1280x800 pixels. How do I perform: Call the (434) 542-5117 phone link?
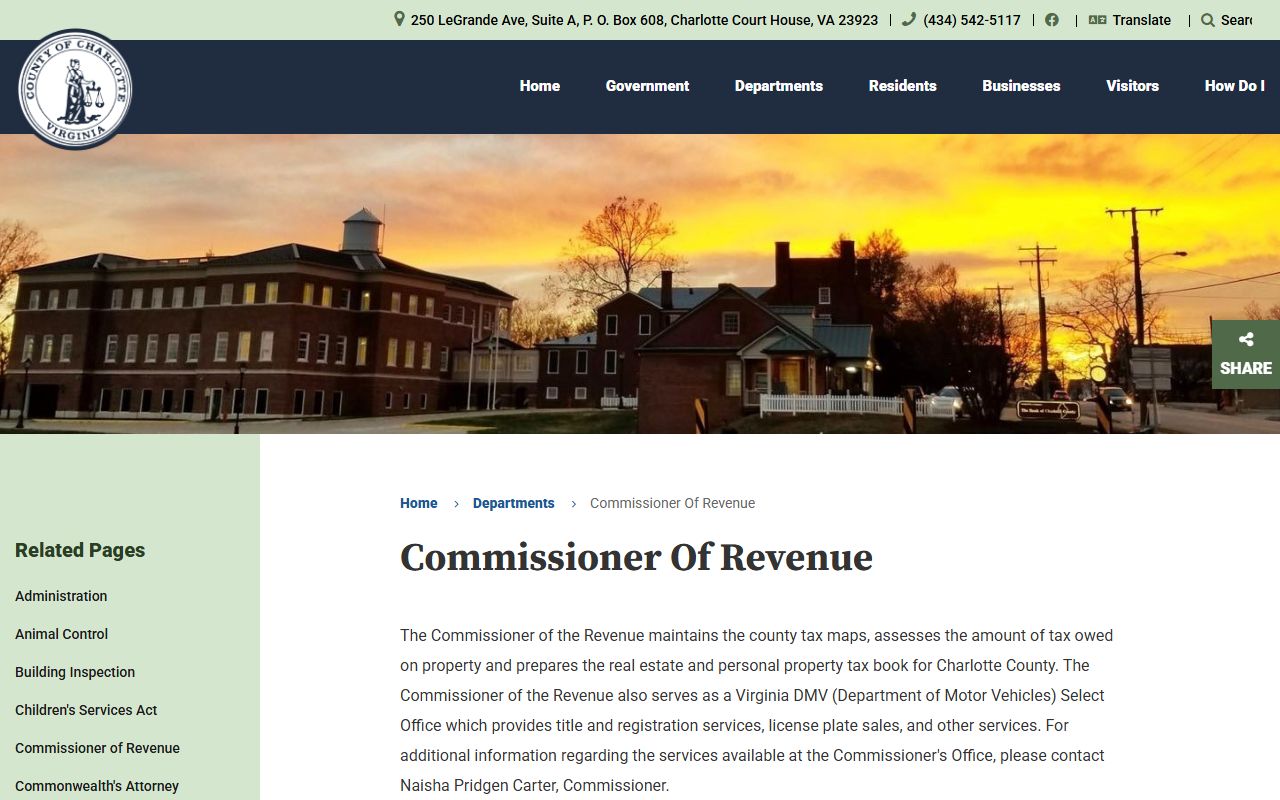[971, 20]
